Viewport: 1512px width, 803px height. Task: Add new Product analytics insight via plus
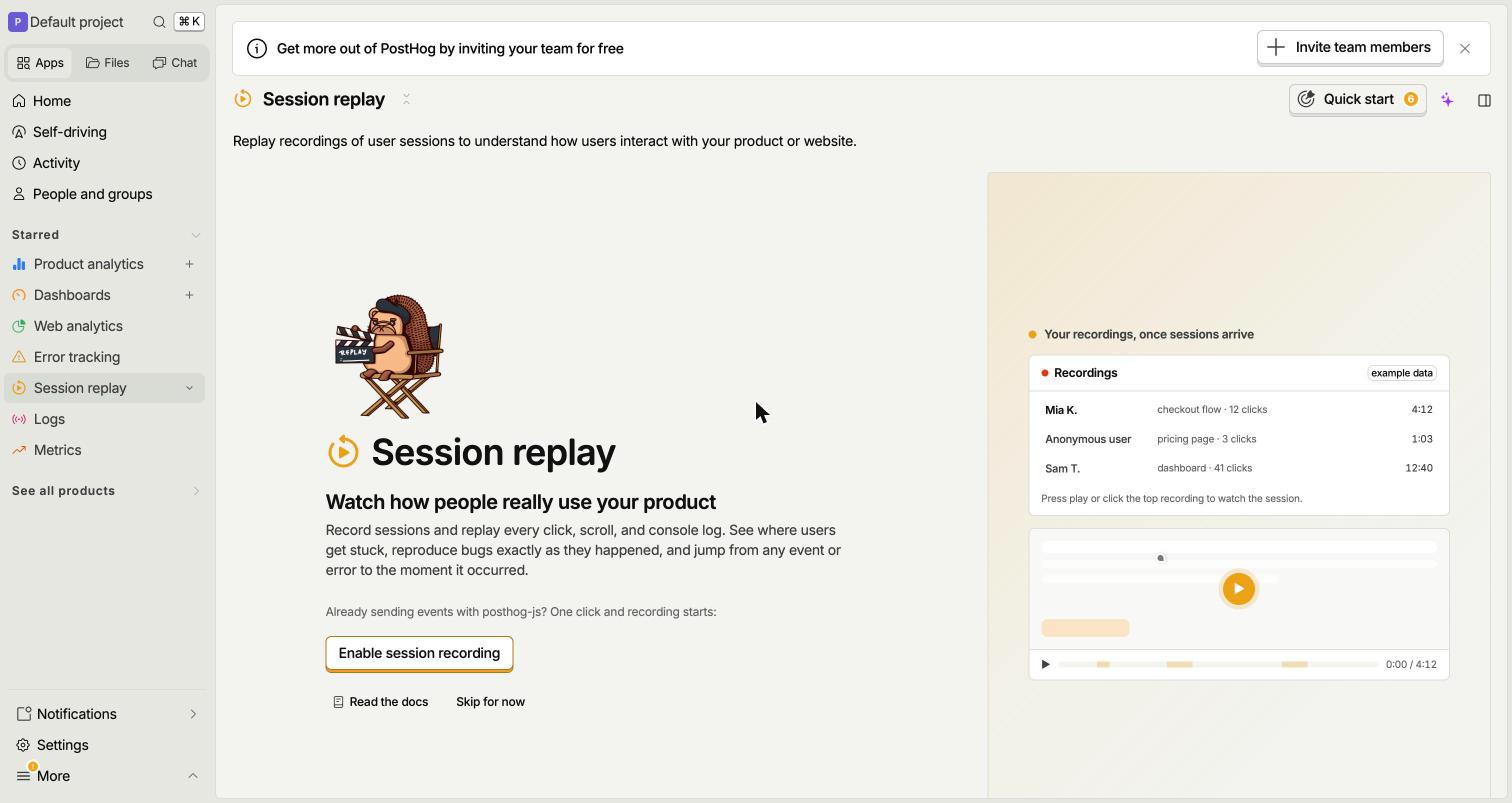(189, 264)
